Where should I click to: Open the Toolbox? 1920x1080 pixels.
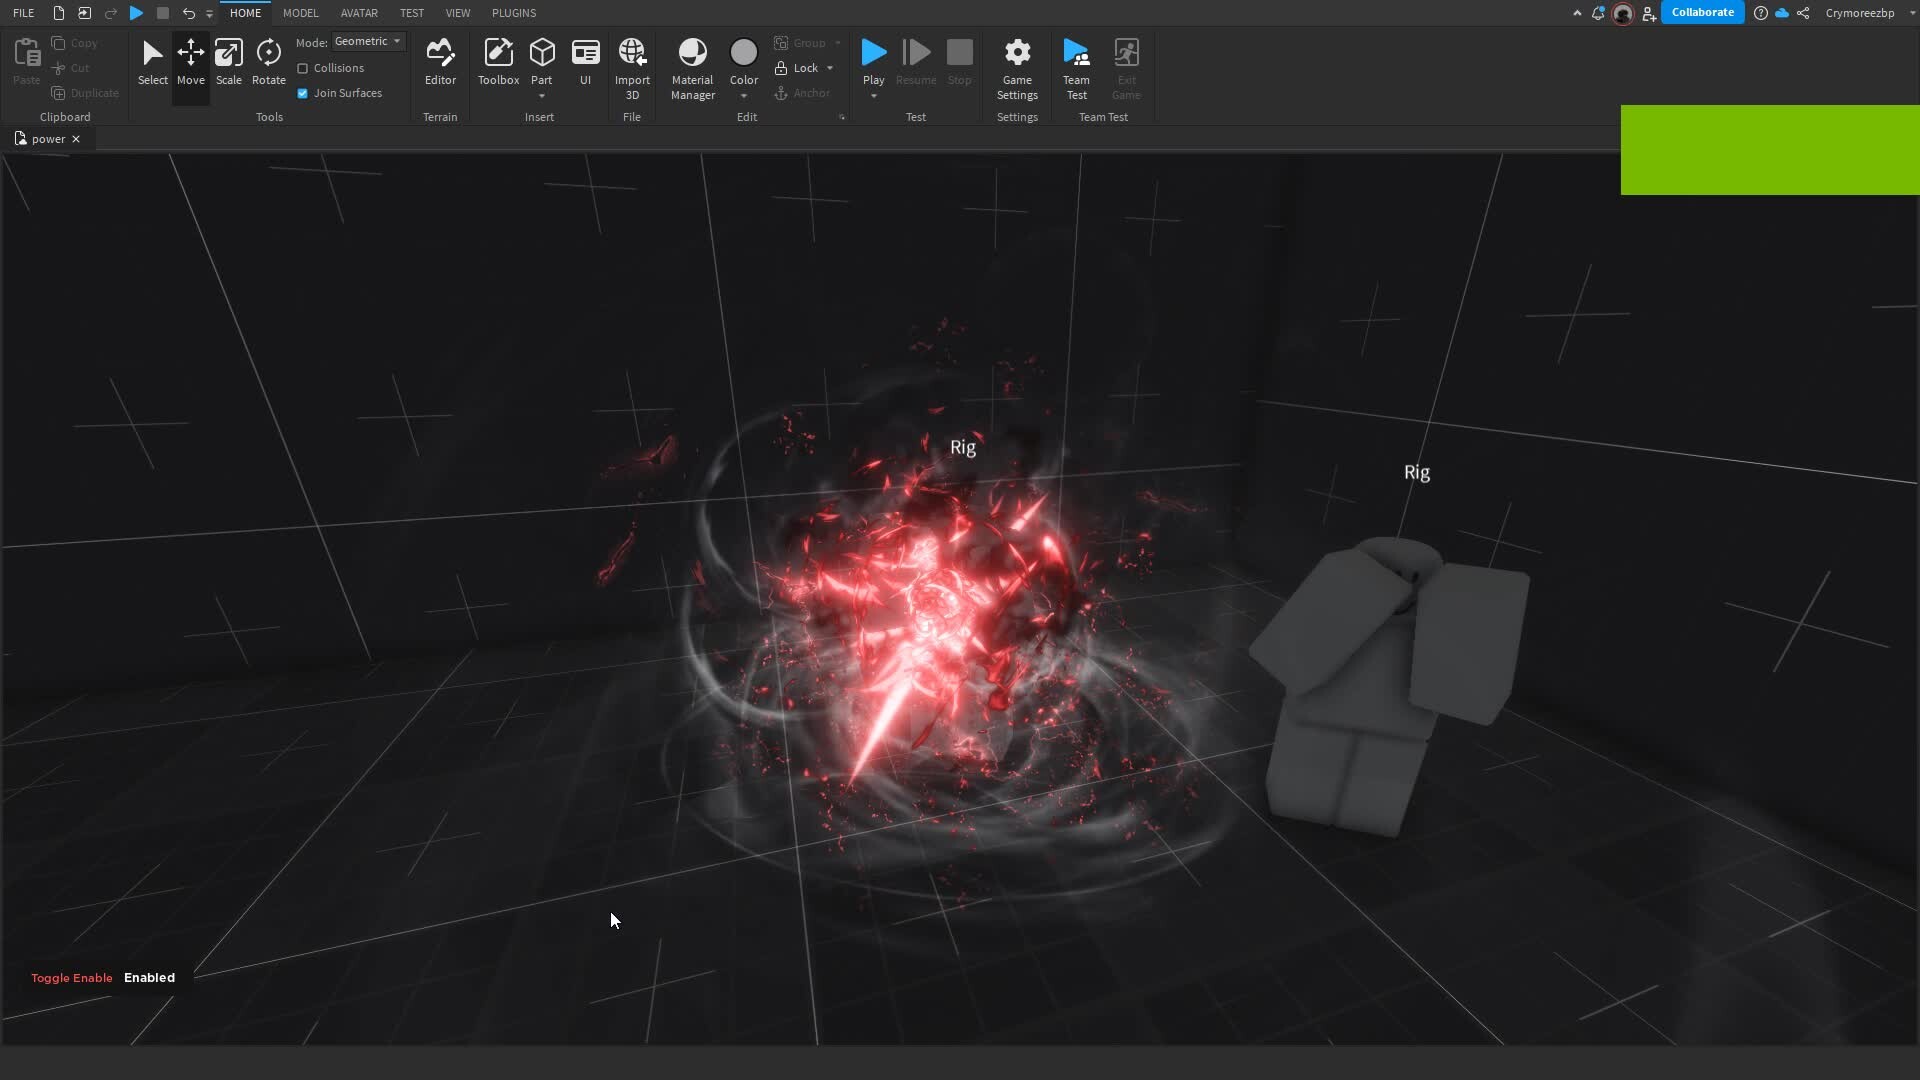[498, 62]
